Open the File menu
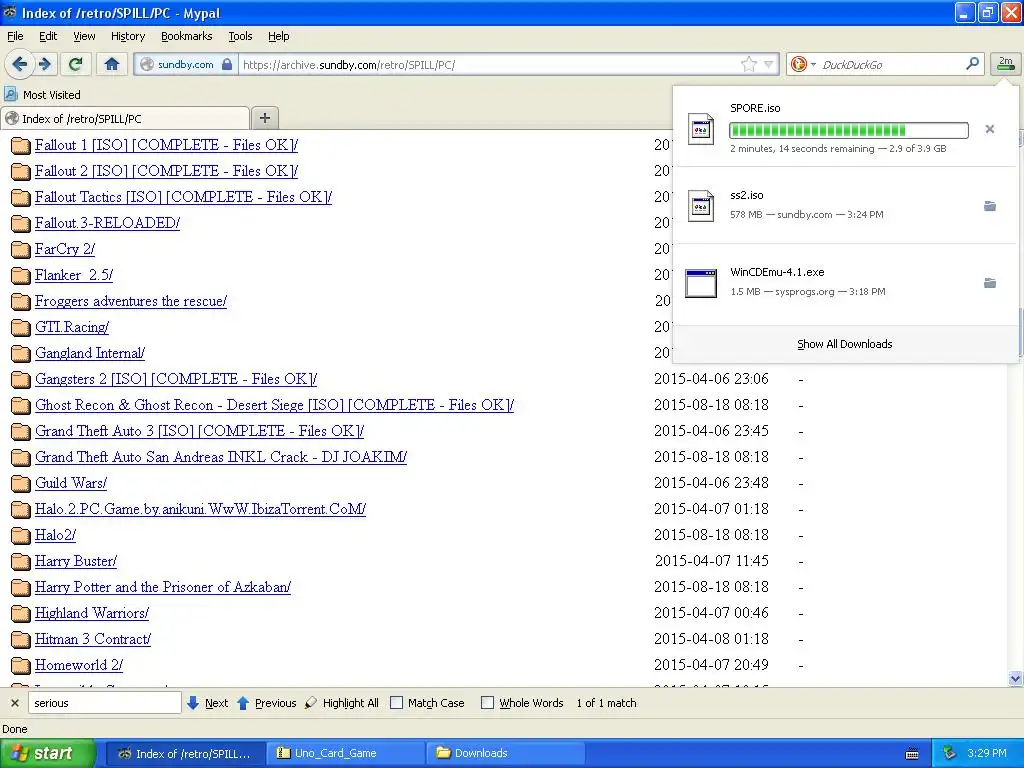This screenshot has height=768, width=1024. [15, 36]
